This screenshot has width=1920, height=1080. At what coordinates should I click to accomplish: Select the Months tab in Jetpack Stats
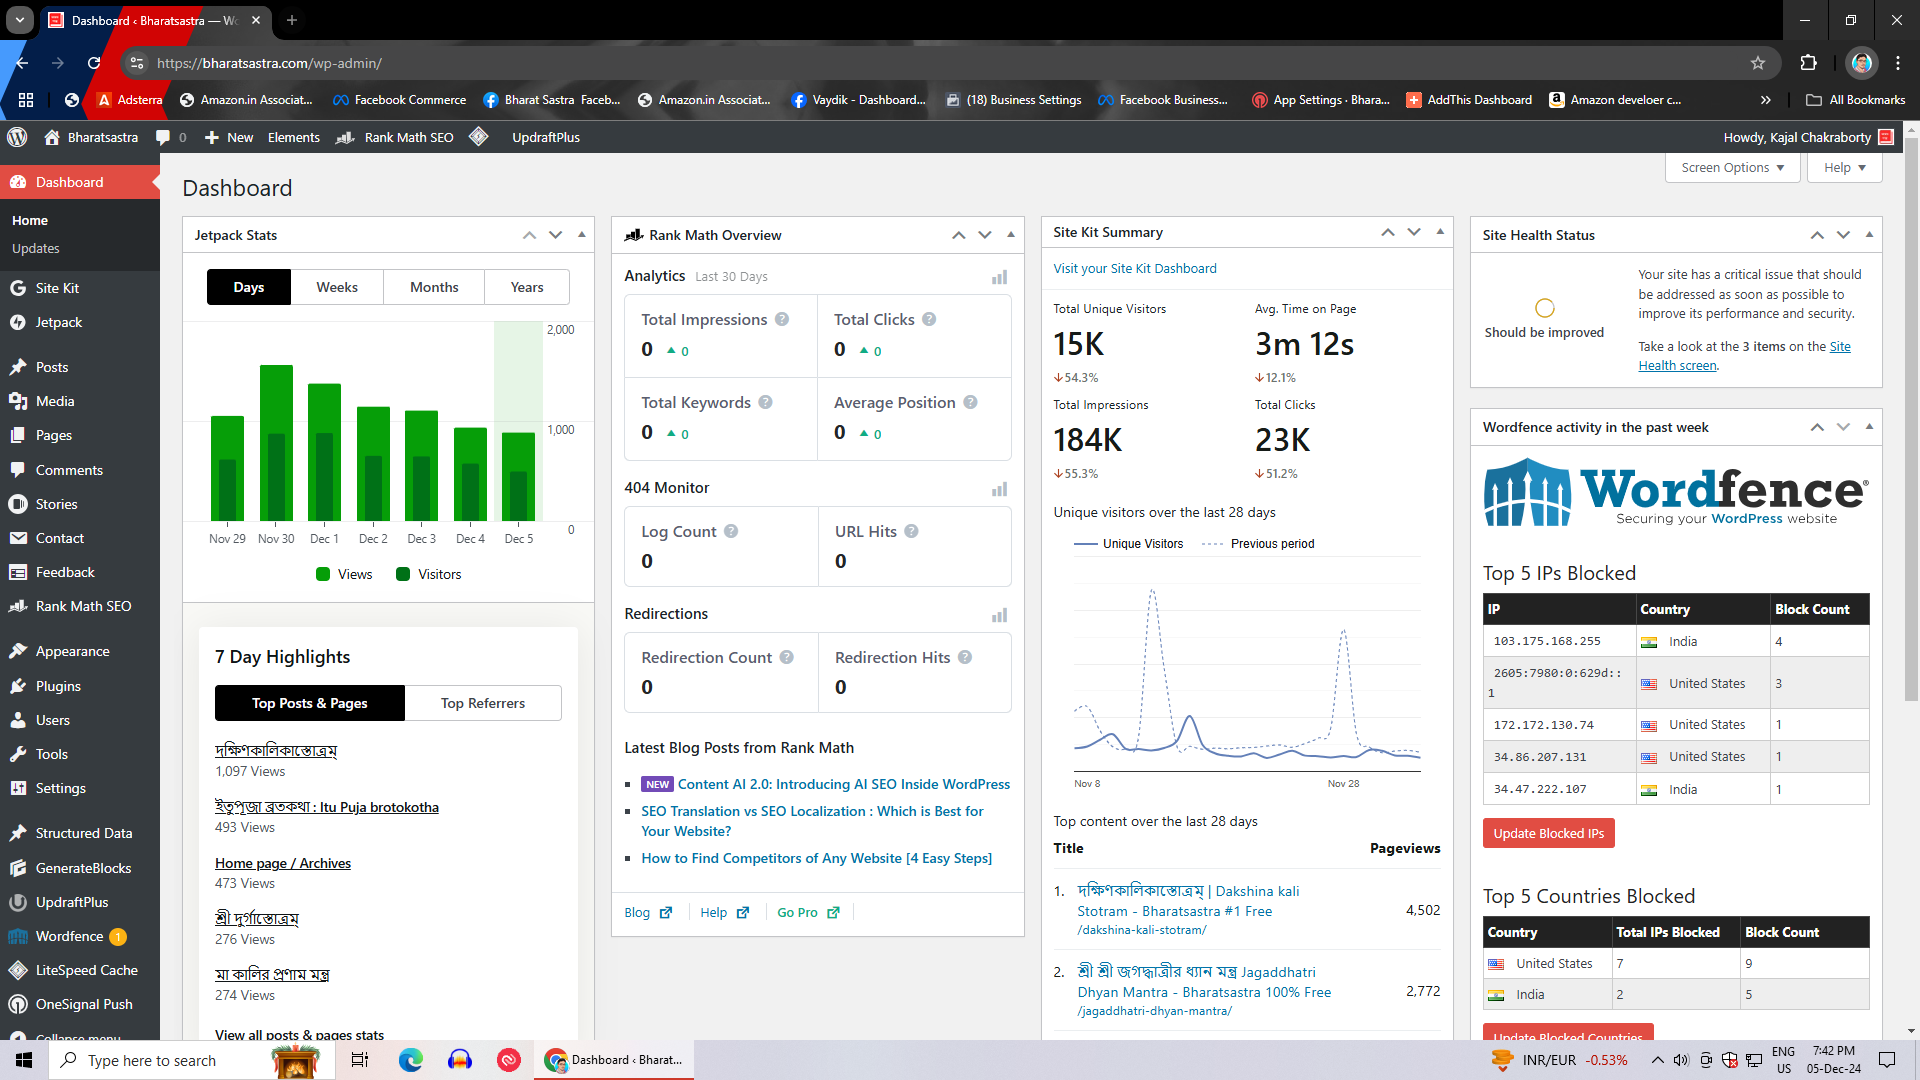click(434, 287)
